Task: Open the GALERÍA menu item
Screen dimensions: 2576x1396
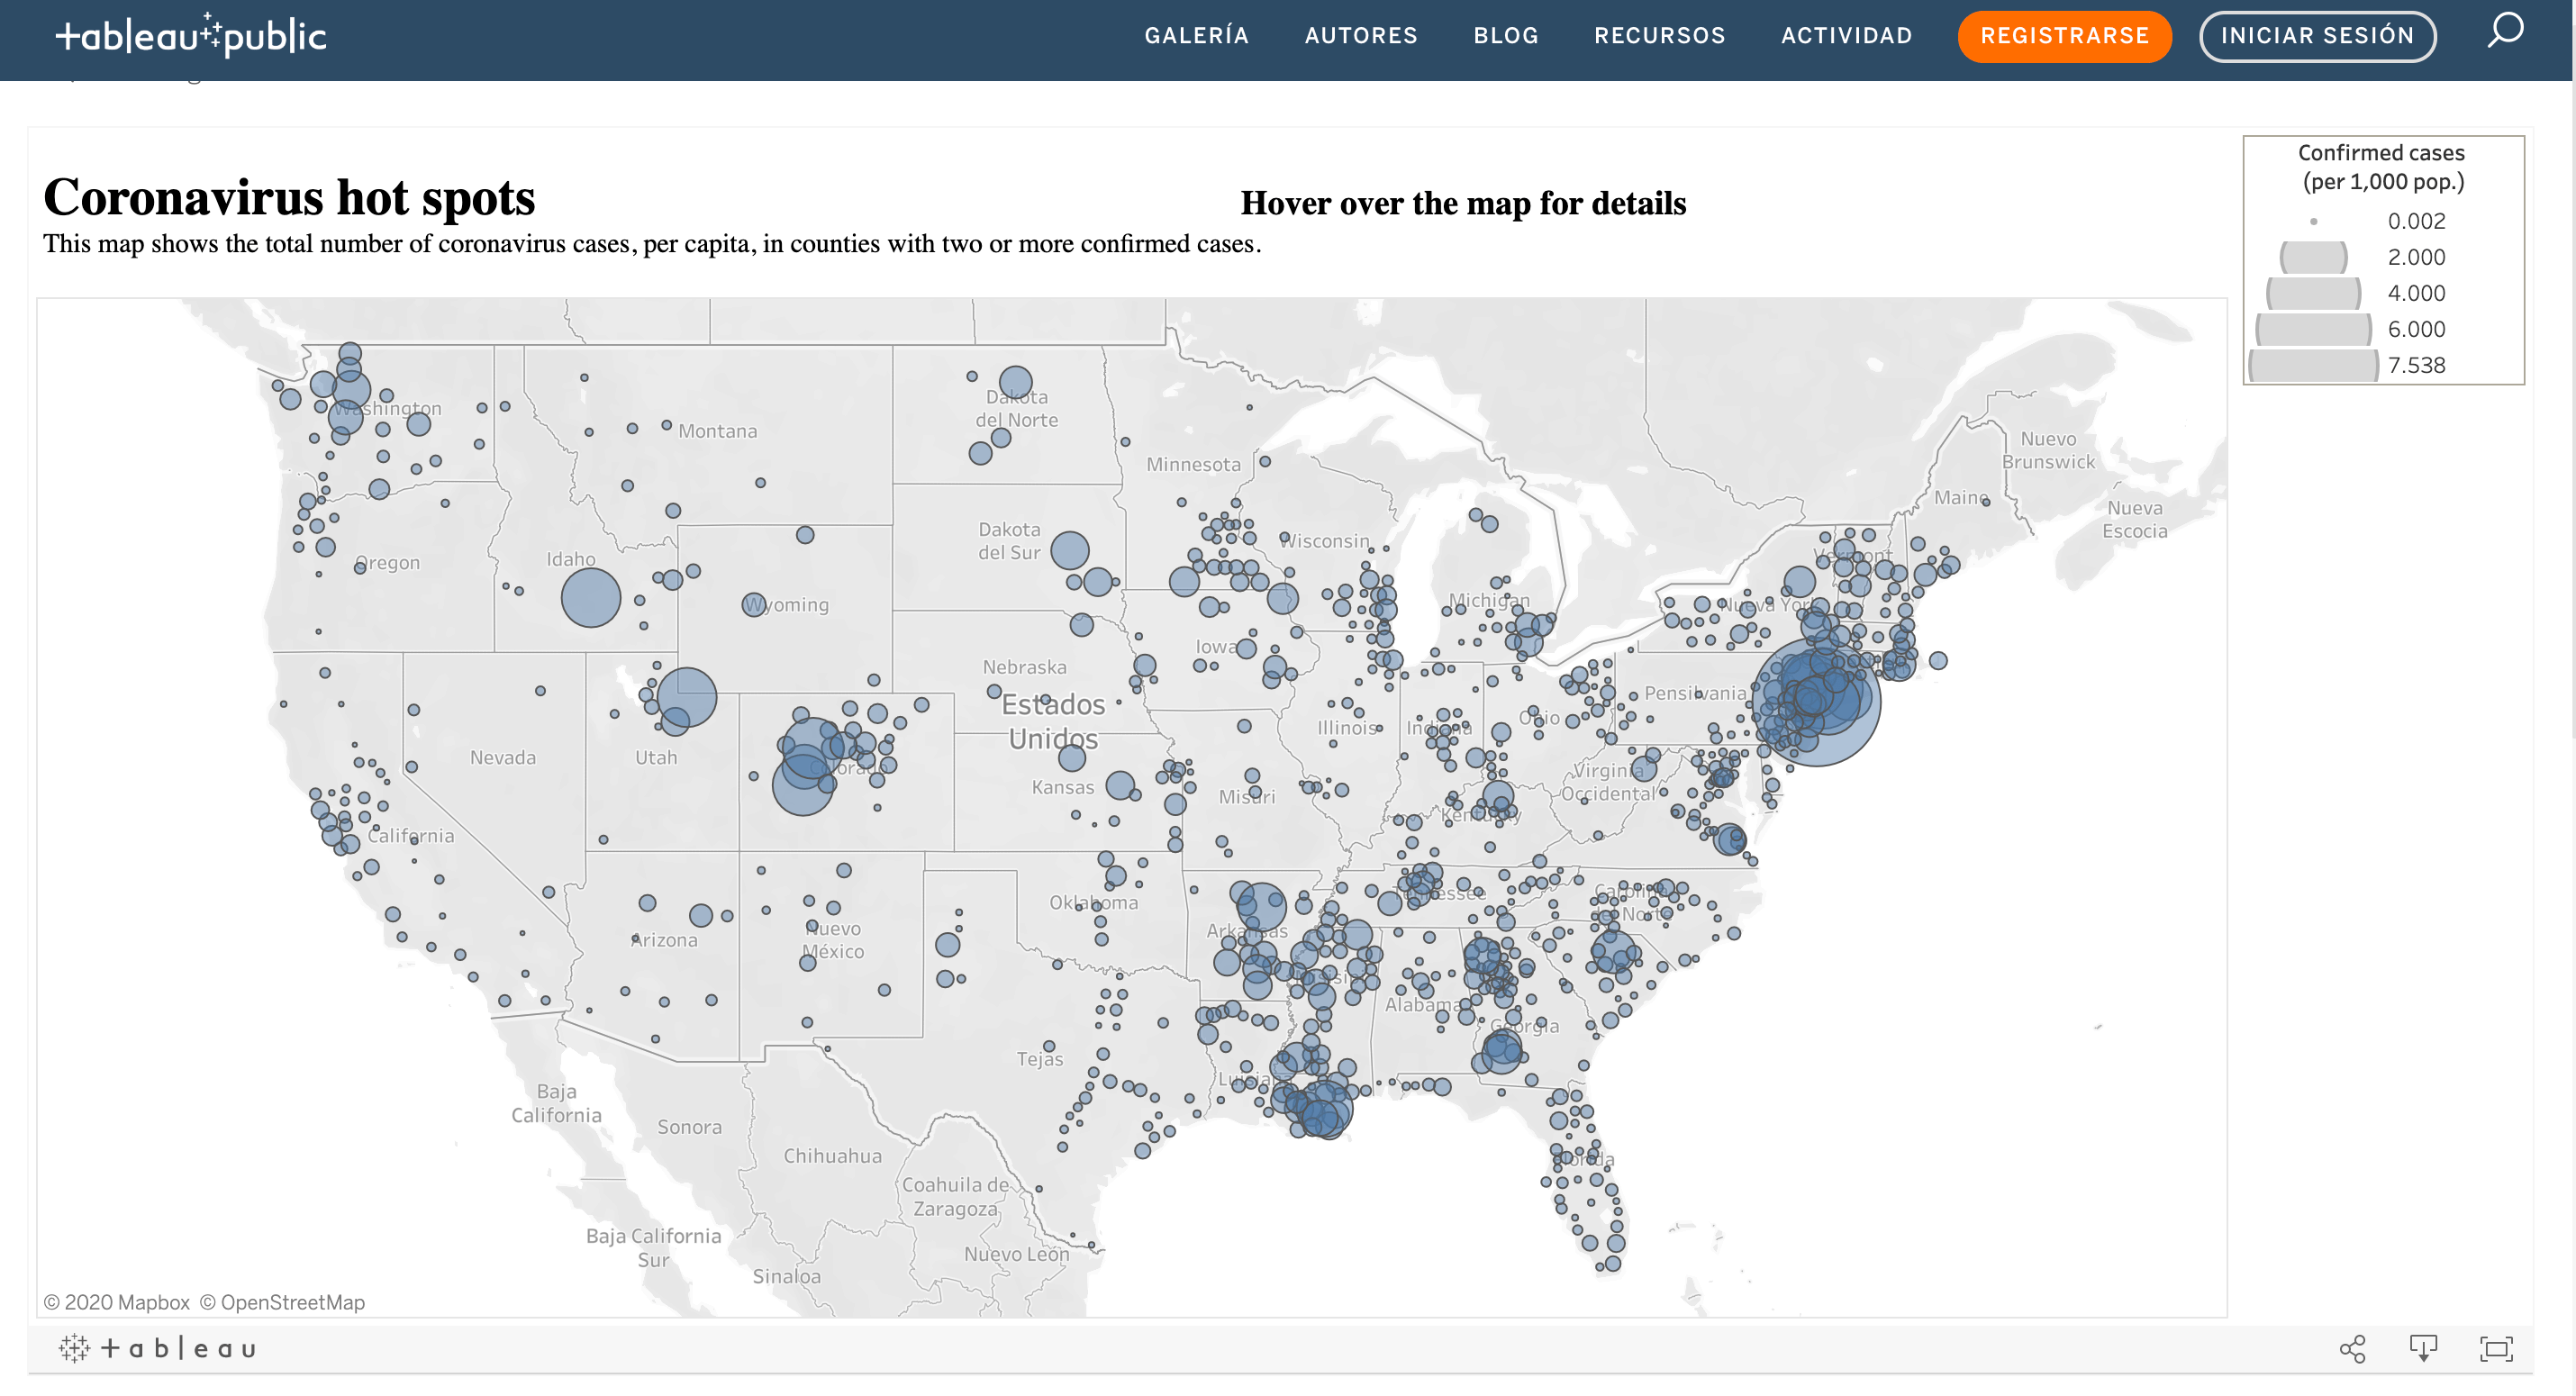Action: (x=1197, y=36)
